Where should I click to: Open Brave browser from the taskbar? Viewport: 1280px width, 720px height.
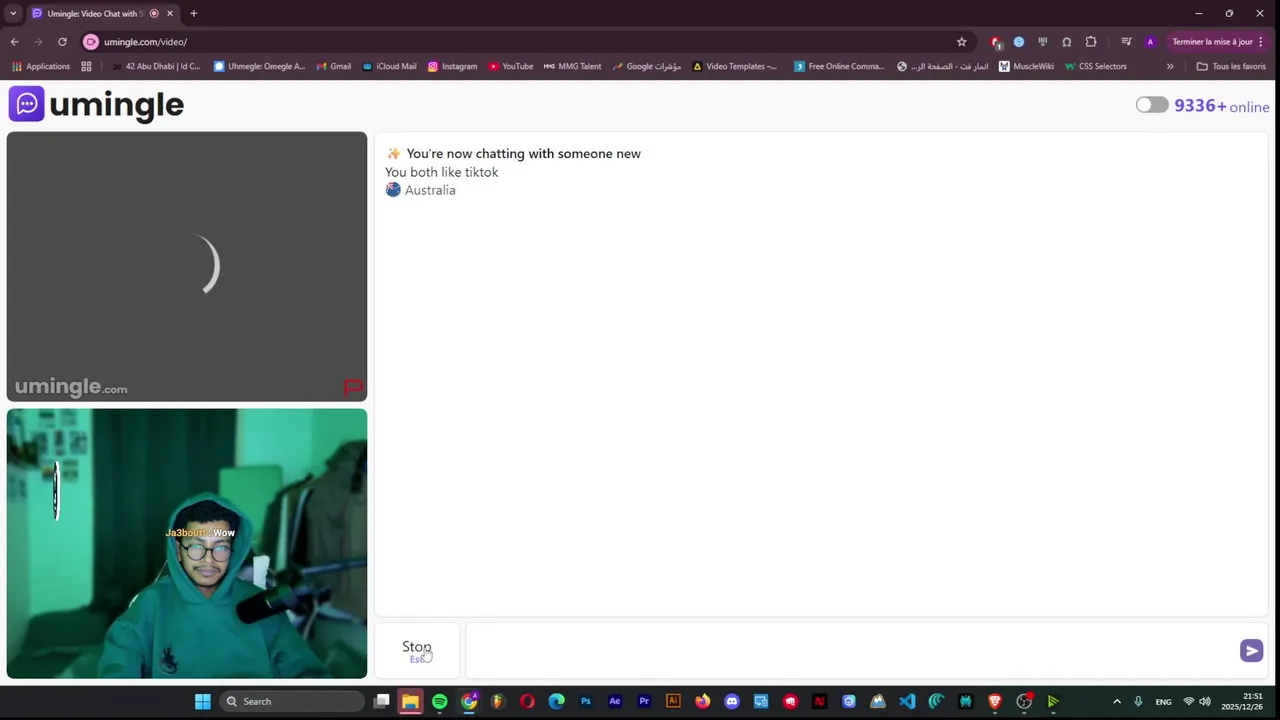click(x=994, y=701)
